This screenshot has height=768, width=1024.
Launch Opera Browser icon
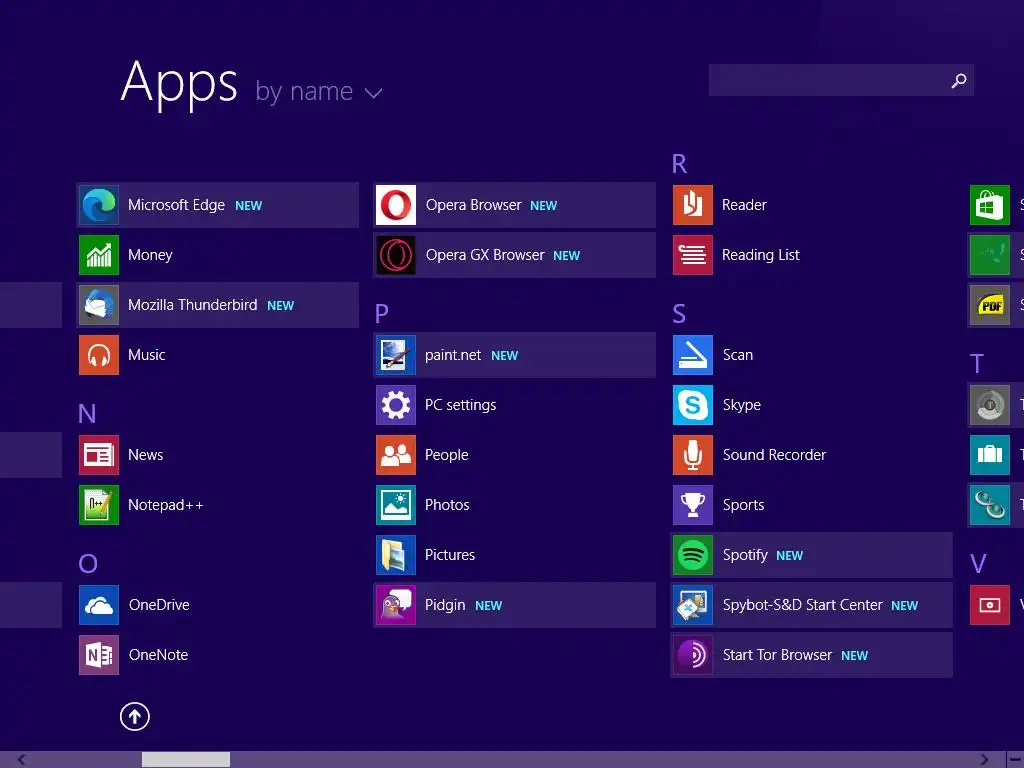[396, 205]
